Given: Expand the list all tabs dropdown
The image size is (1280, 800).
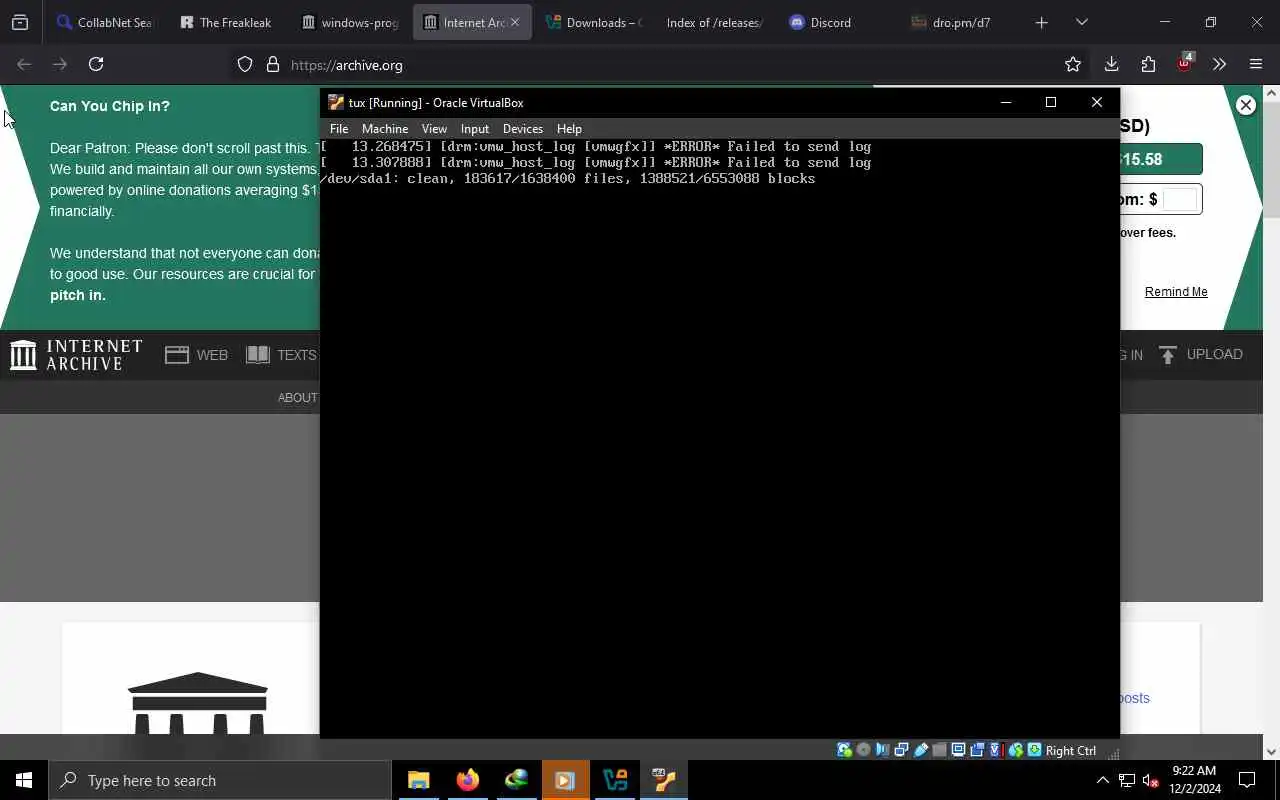Looking at the screenshot, I should tap(1081, 22).
